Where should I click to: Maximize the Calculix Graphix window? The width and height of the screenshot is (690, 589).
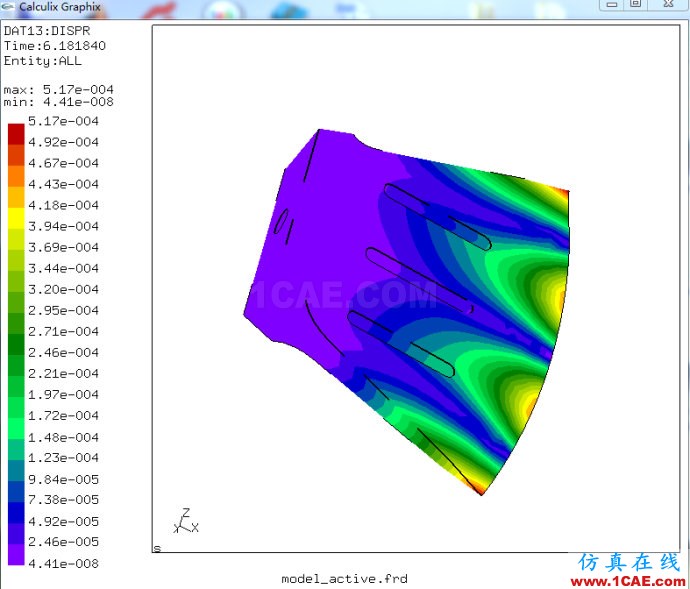(x=635, y=4)
